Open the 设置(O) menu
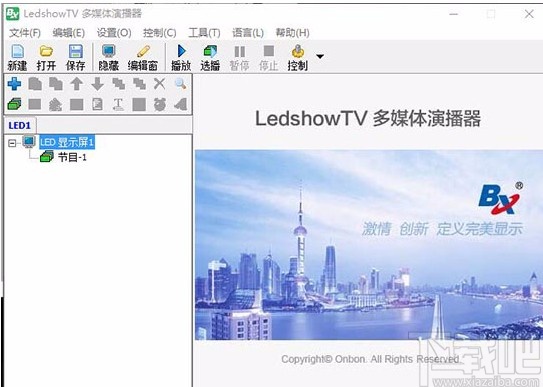 tap(114, 33)
